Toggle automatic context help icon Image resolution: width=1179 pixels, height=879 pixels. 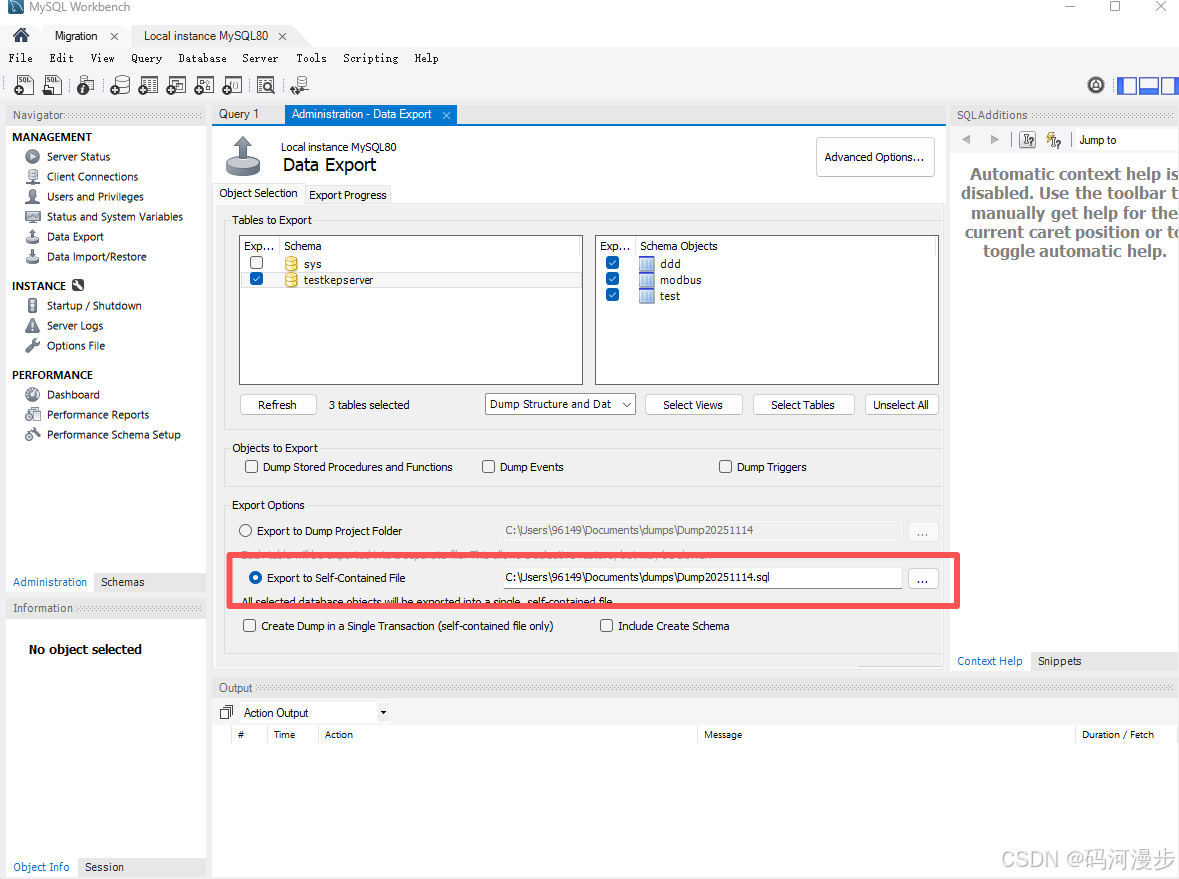[1054, 140]
